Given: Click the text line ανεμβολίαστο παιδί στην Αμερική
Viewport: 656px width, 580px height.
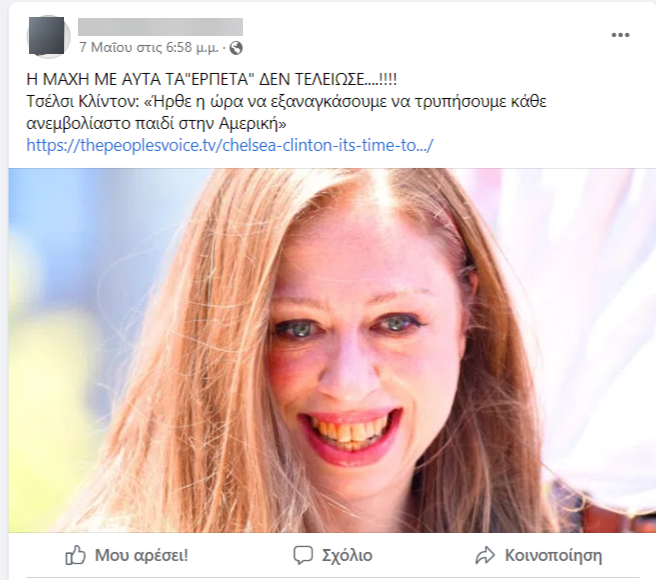Looking at the screenshot, I should [x=156, y=123].
